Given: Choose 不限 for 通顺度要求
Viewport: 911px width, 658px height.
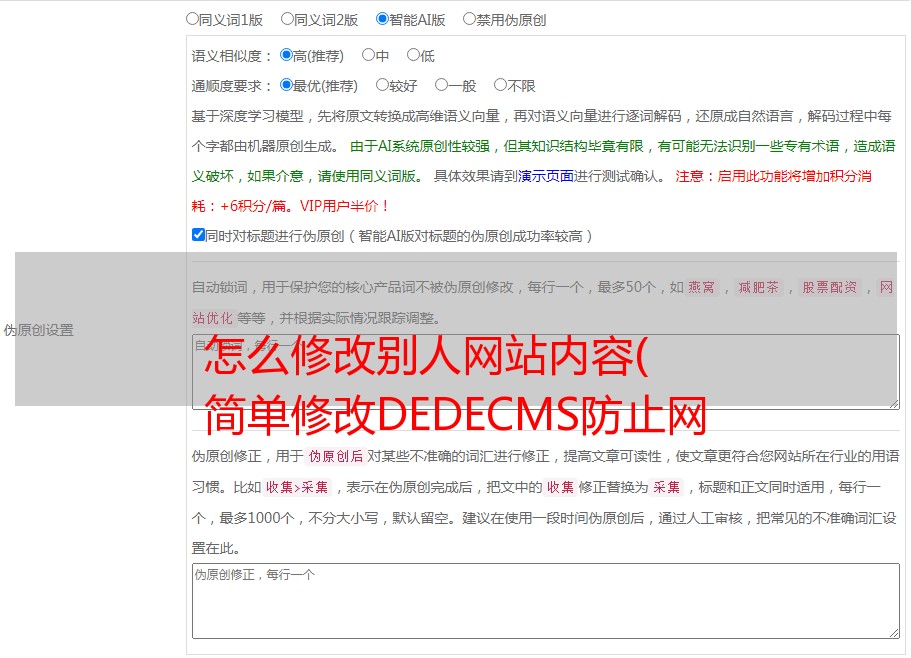Looking at the screenshot, I should click(x=500, y=85).
